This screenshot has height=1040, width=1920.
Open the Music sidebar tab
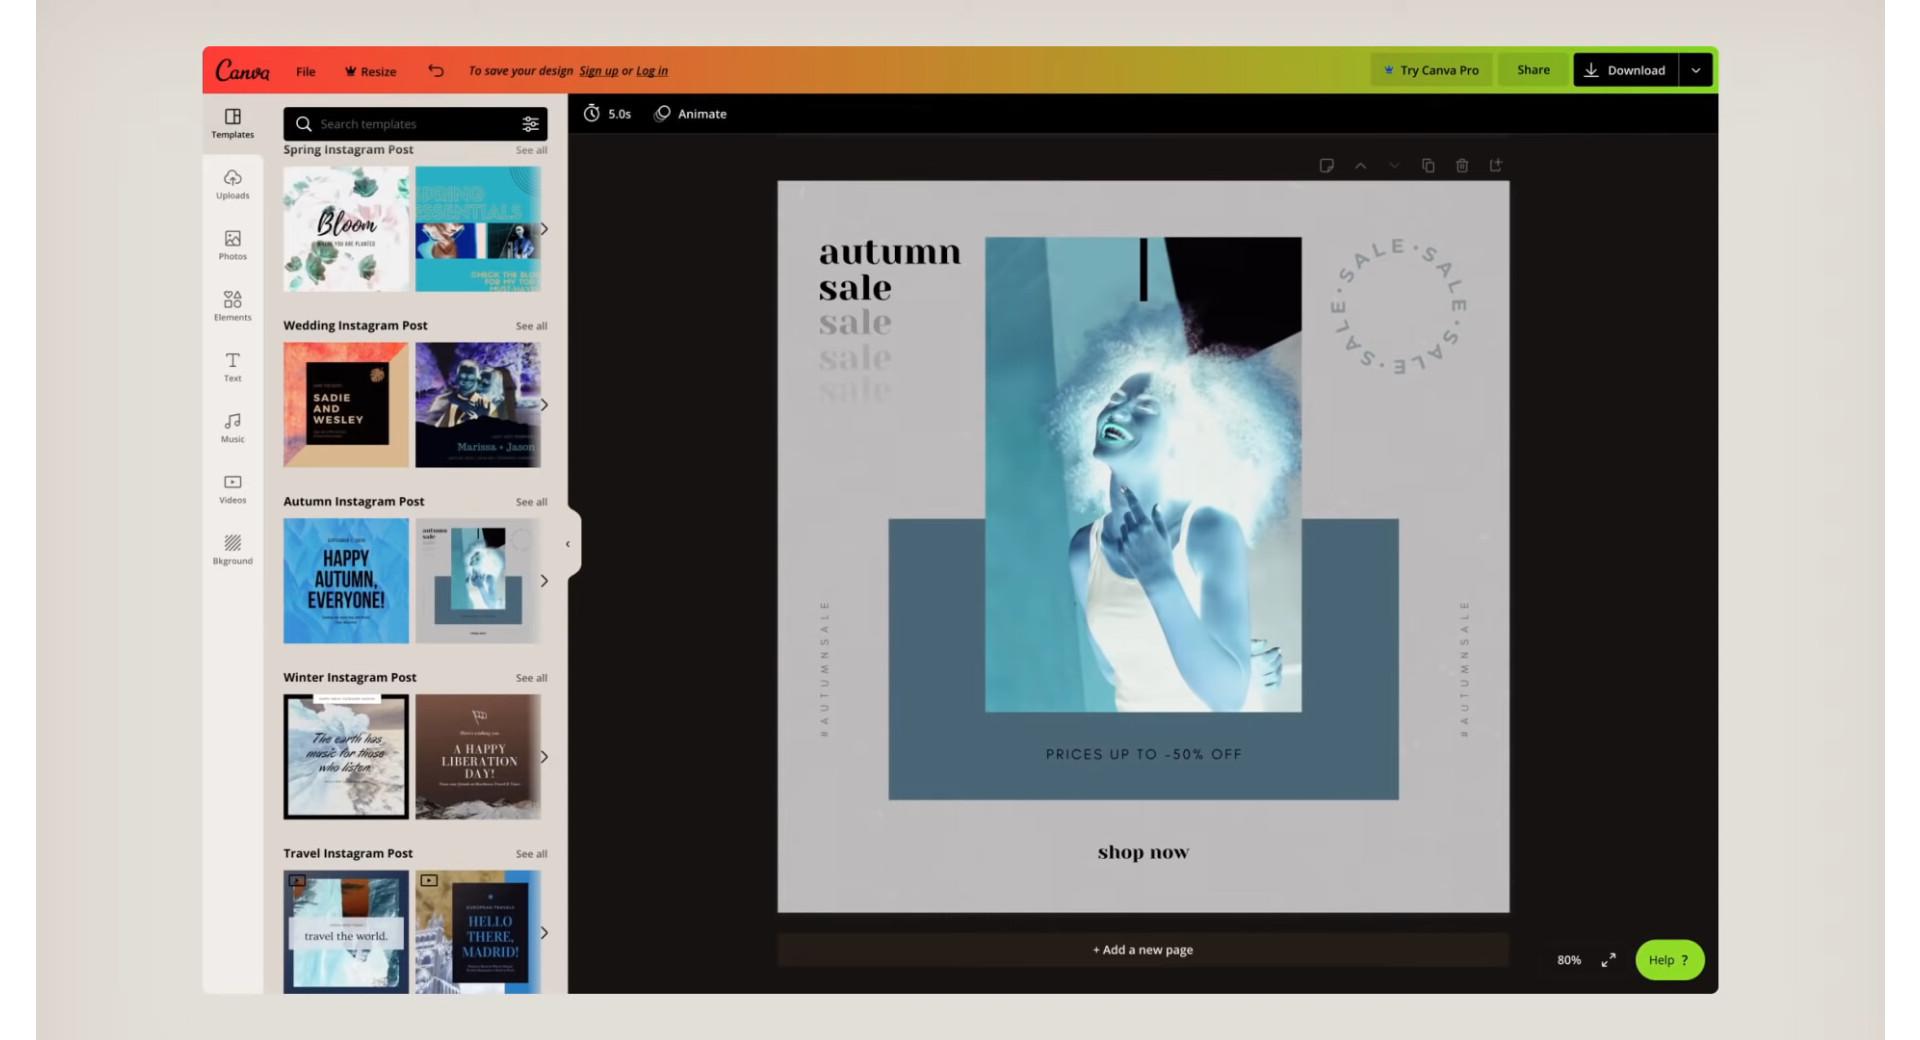click(x=232, y=428)
